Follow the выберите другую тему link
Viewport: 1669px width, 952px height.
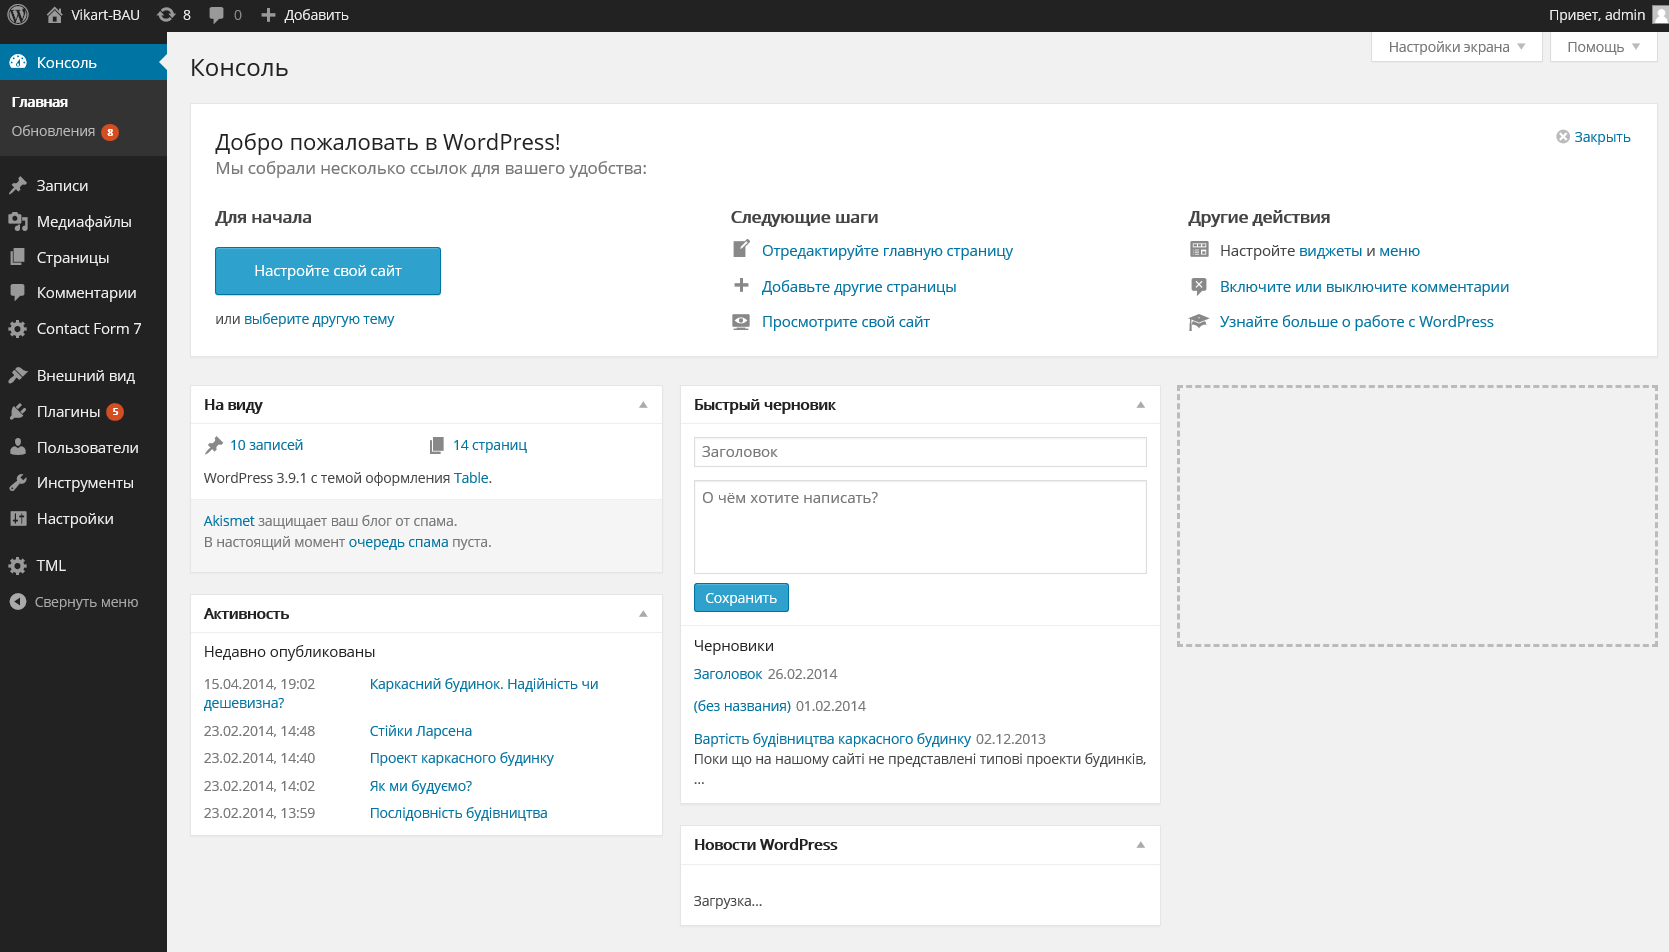[319, 319]
